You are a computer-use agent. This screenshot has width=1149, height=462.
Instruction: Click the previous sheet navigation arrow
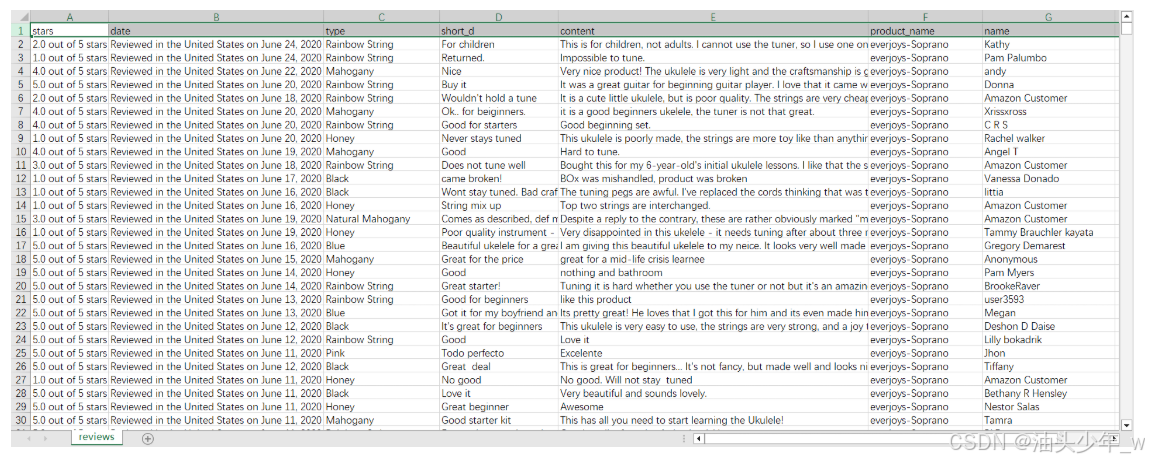(29, 439)
